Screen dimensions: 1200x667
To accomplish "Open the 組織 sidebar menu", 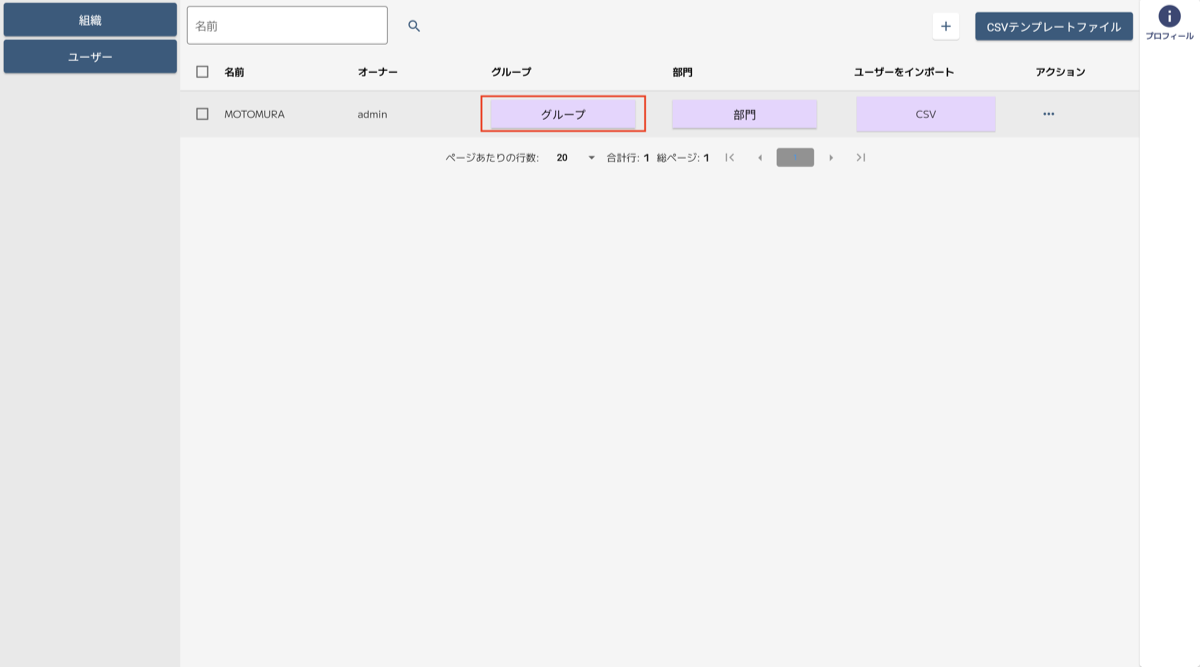I will [90, 20].
